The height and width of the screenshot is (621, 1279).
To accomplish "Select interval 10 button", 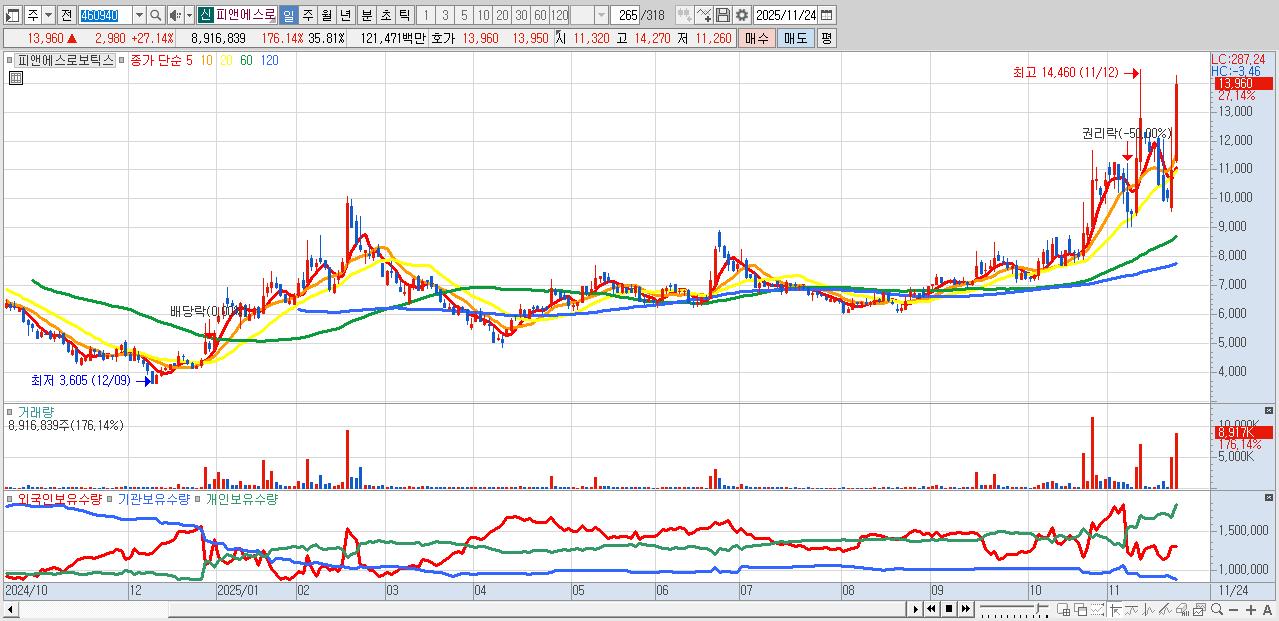I will (x=483, y=15).
